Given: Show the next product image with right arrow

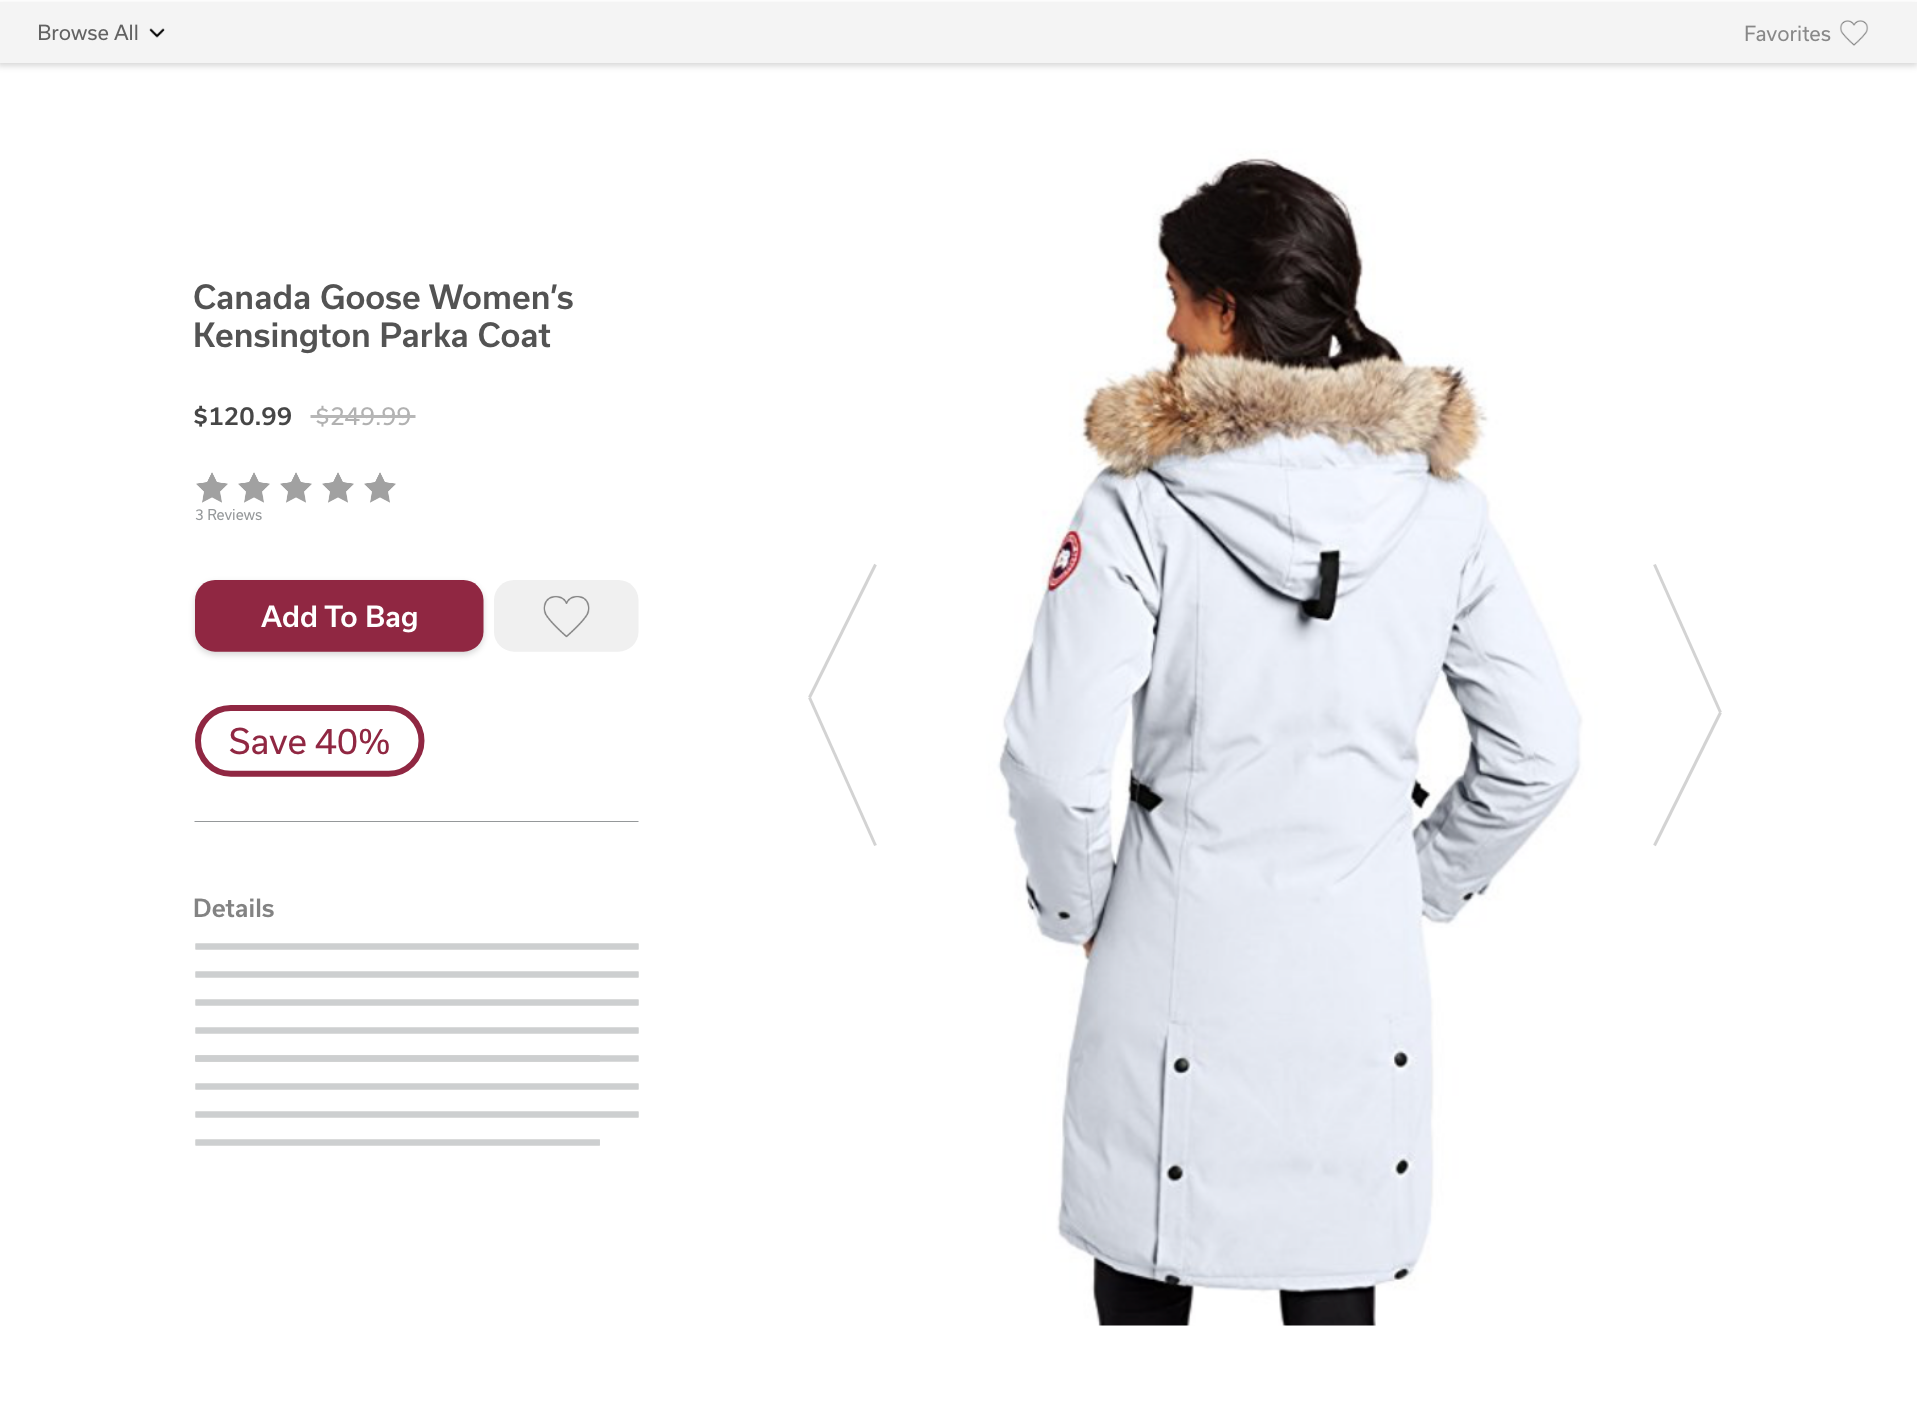Looking at the screenshot, I should pos(1687,705).
